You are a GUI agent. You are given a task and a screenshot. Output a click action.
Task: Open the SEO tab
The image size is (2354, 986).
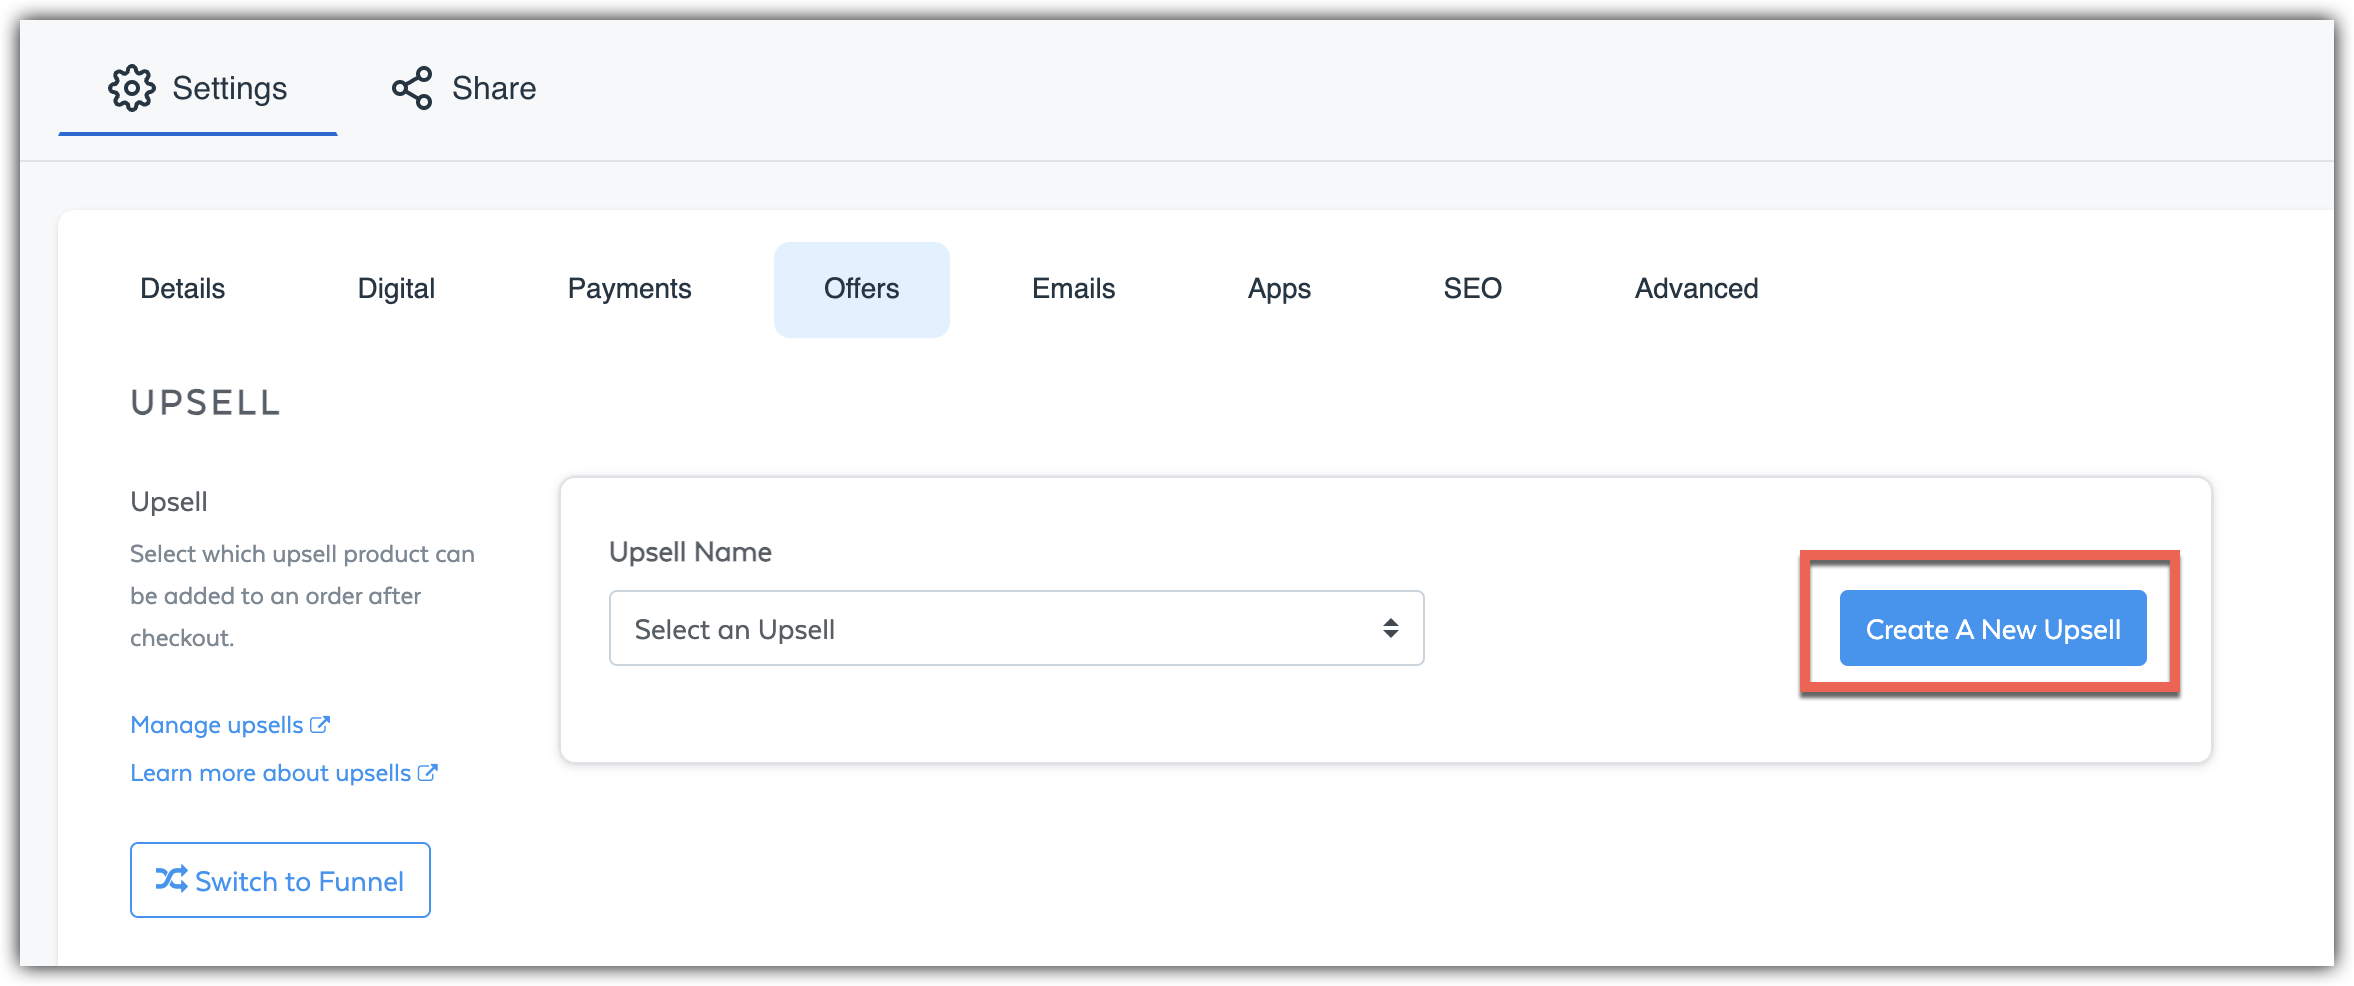click(1472, 289)
